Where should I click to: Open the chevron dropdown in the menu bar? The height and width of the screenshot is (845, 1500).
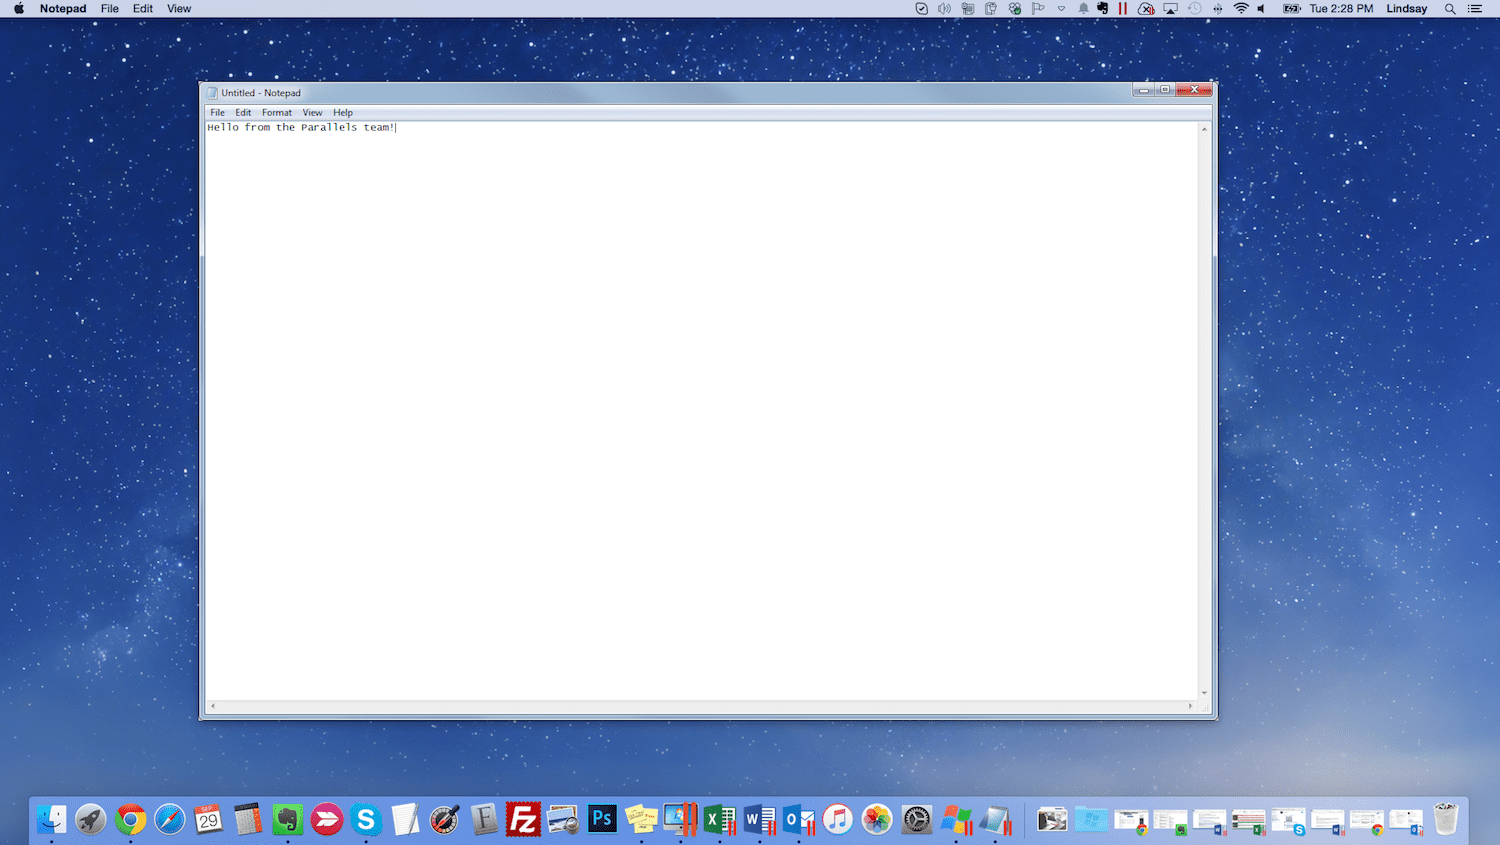[x=1062, y=8]
